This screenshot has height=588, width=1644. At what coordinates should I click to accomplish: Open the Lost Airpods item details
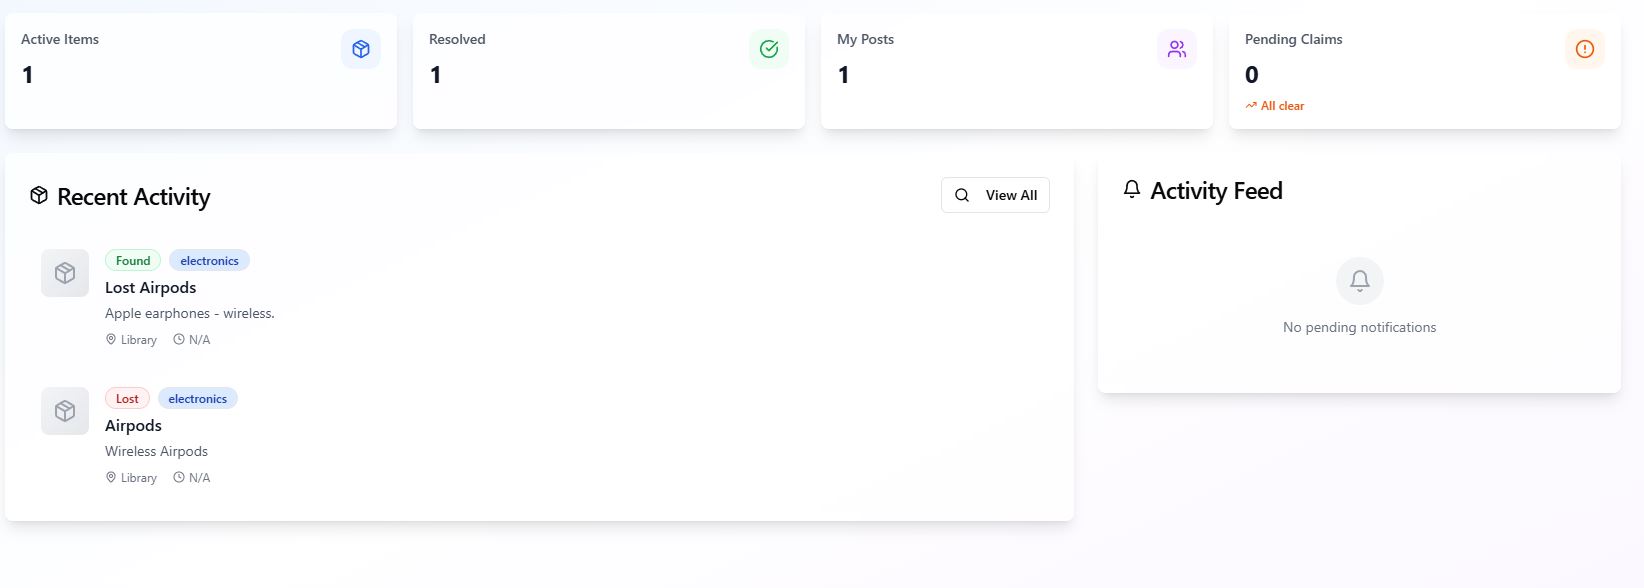(x=150, y=287)
